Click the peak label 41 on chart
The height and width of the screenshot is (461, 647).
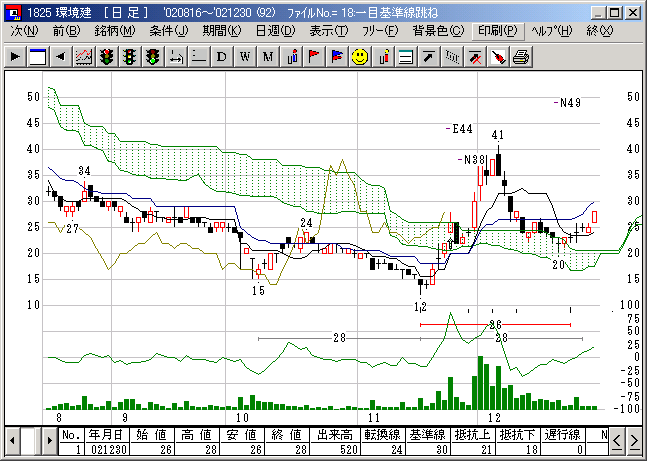click(498, 135)
